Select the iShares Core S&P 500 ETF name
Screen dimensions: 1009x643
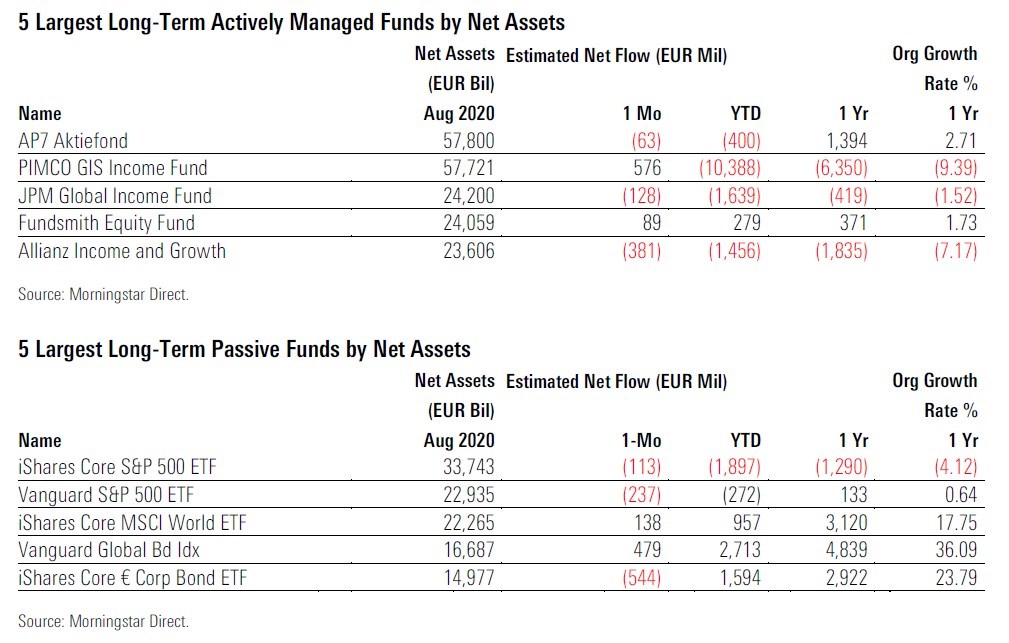118,468
